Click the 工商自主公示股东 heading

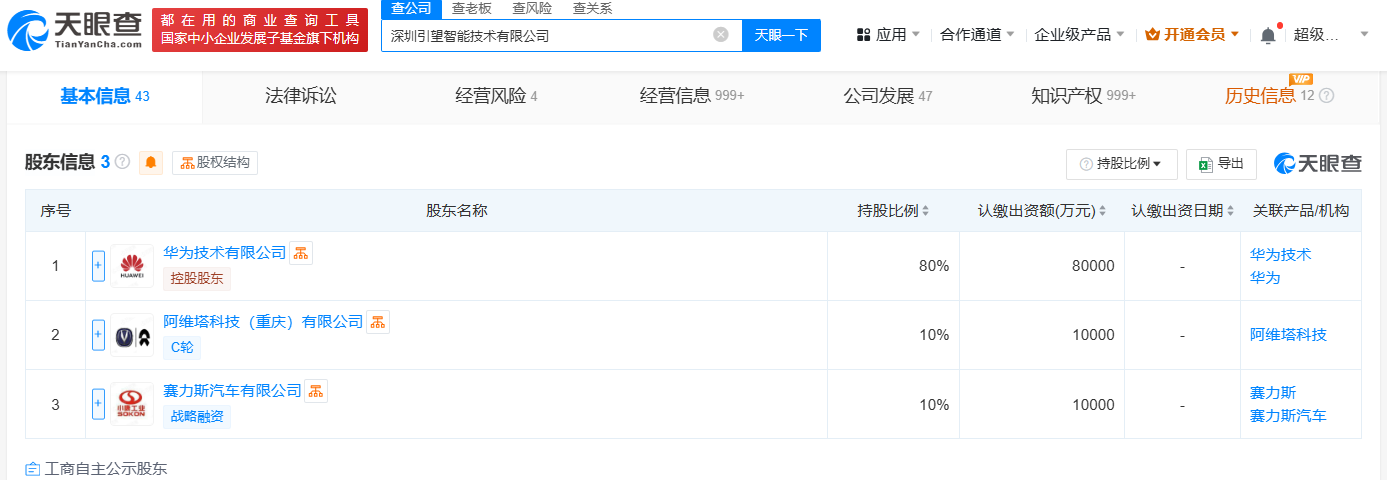pos(107,469)
